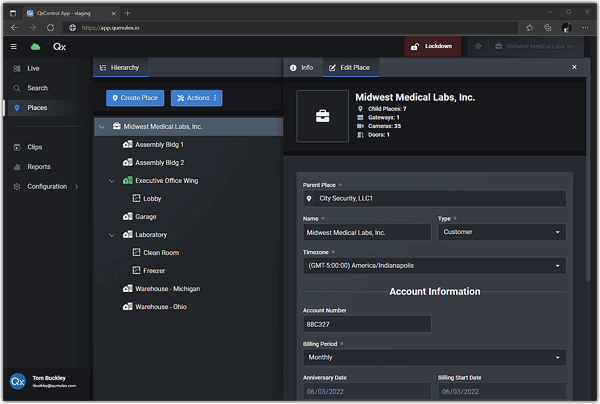Click the Lobby floor plan icon
The image size is (600, 404).
point(137,198)
